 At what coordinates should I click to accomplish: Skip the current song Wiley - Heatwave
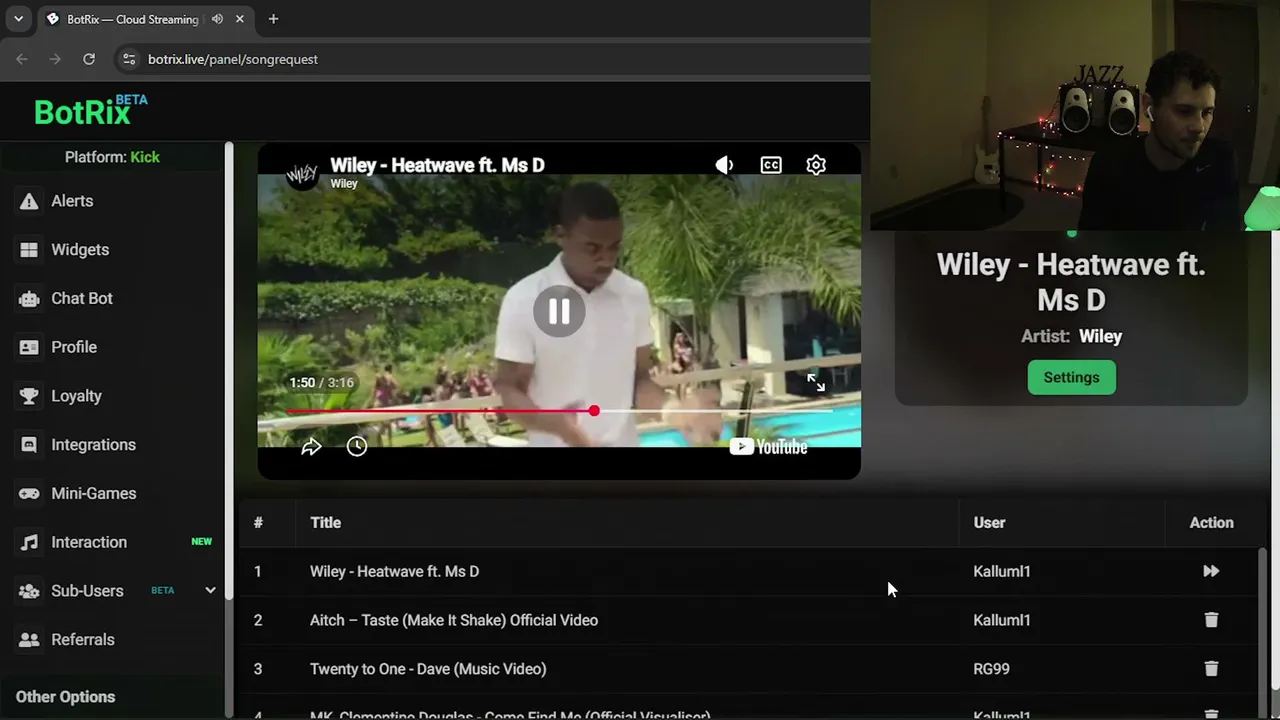tap(1211, 571)
